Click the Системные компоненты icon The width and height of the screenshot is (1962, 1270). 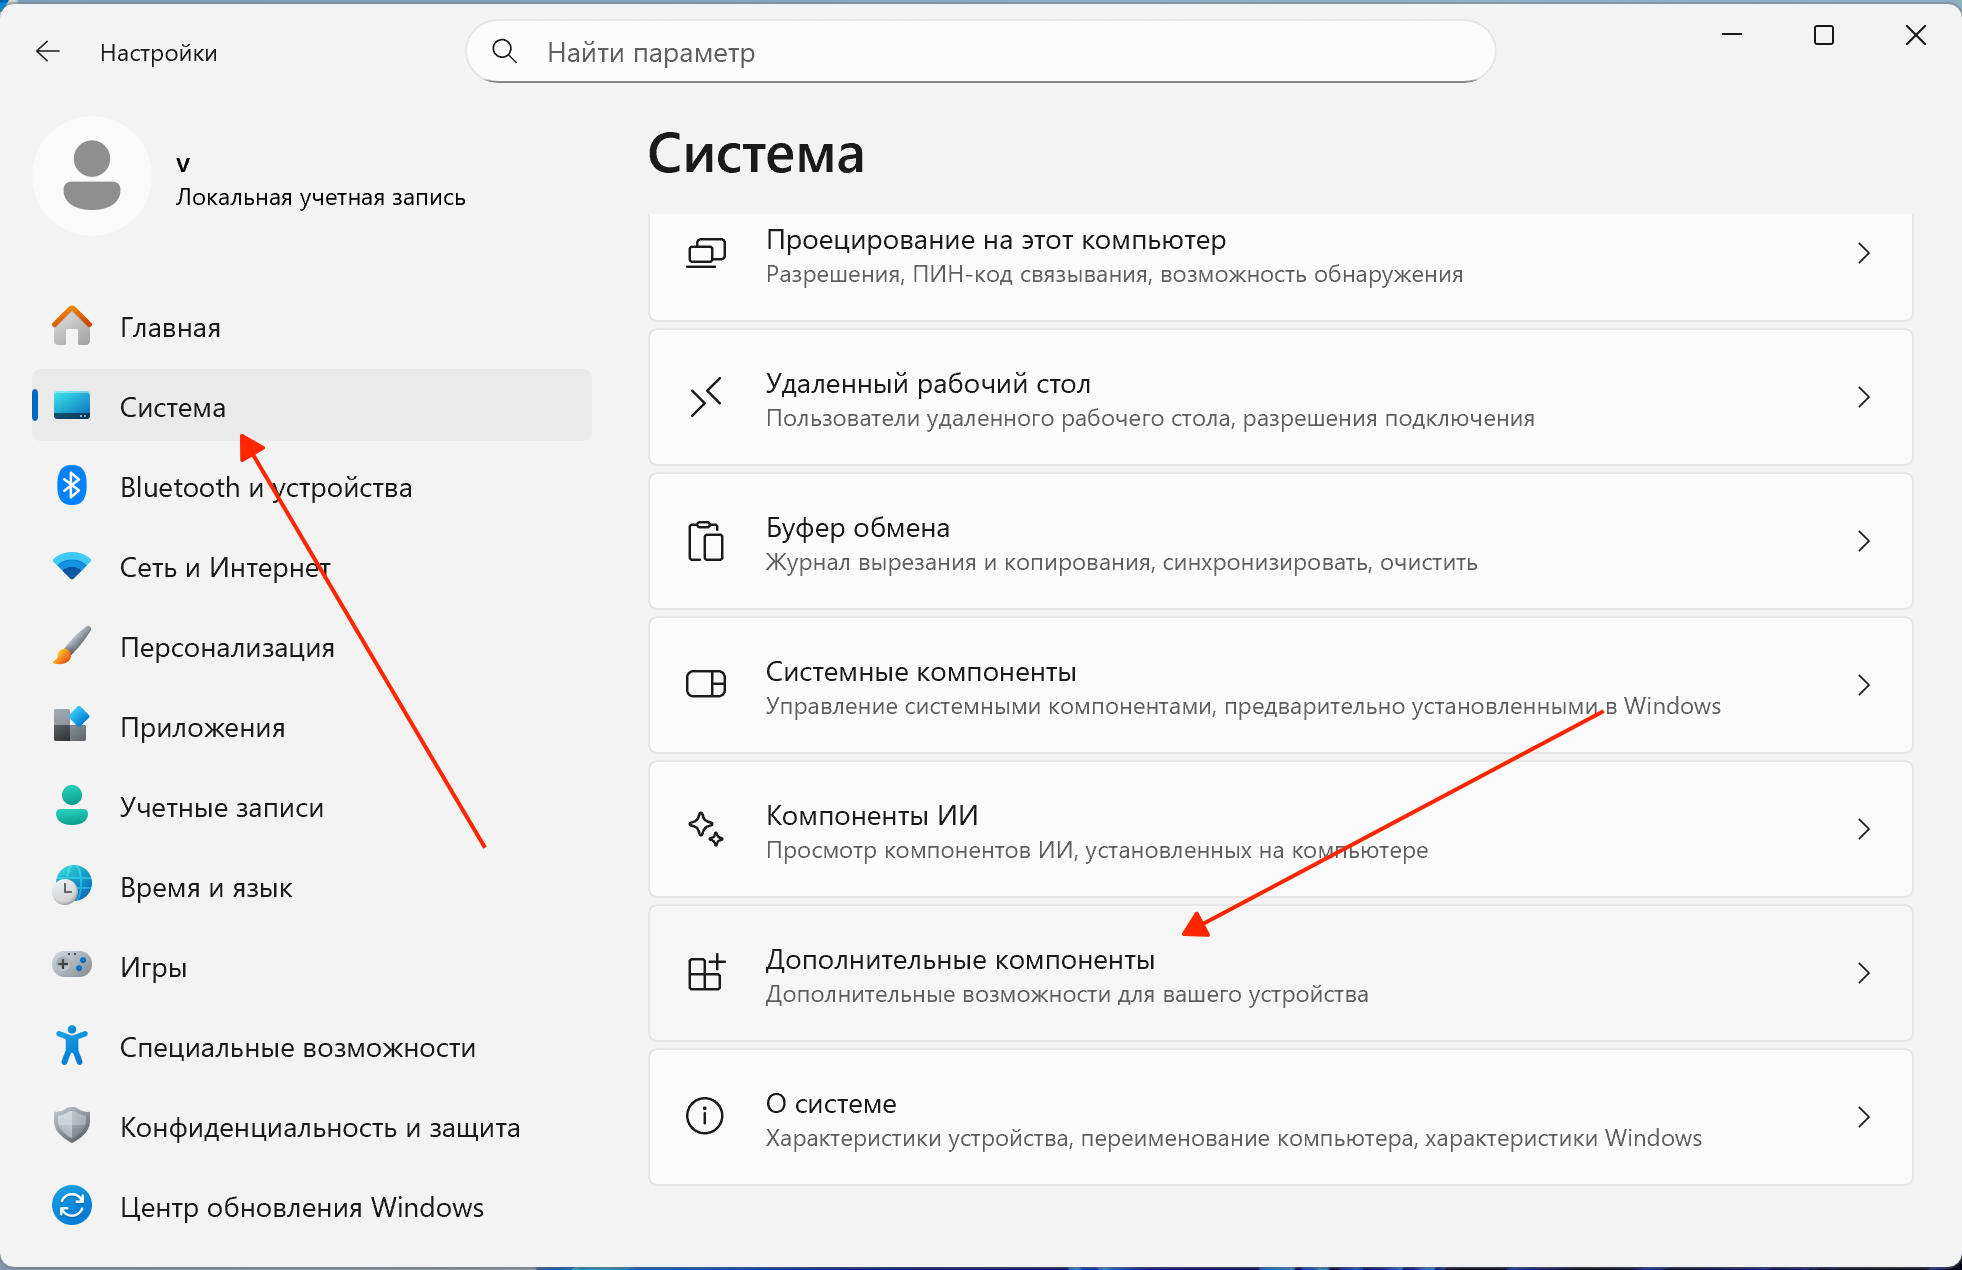(706, 685)
